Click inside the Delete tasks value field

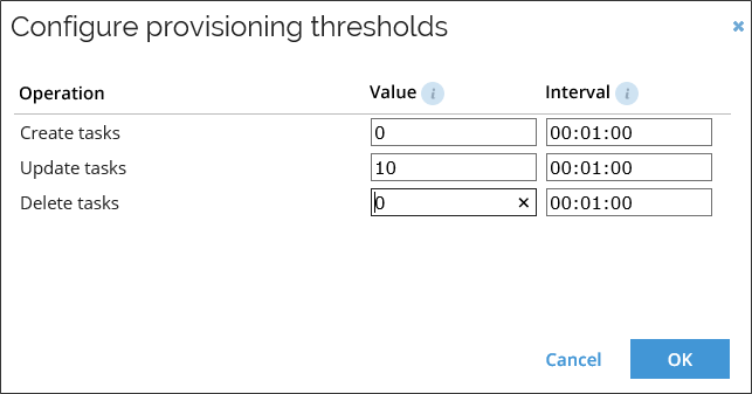point(444,202)
